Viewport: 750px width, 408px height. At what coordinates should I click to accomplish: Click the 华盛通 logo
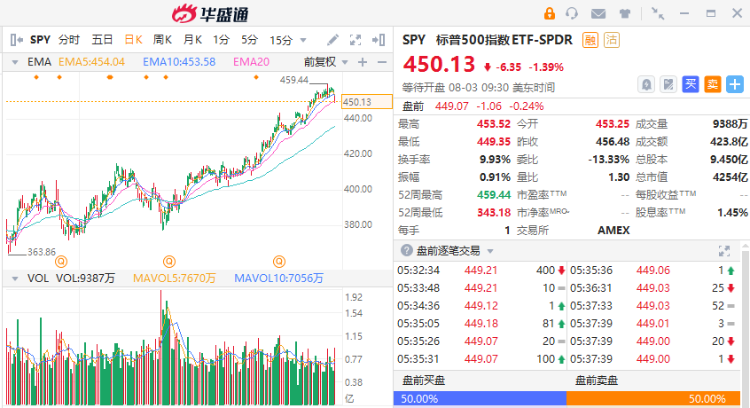pyautogui.click(x=210, y=14)
